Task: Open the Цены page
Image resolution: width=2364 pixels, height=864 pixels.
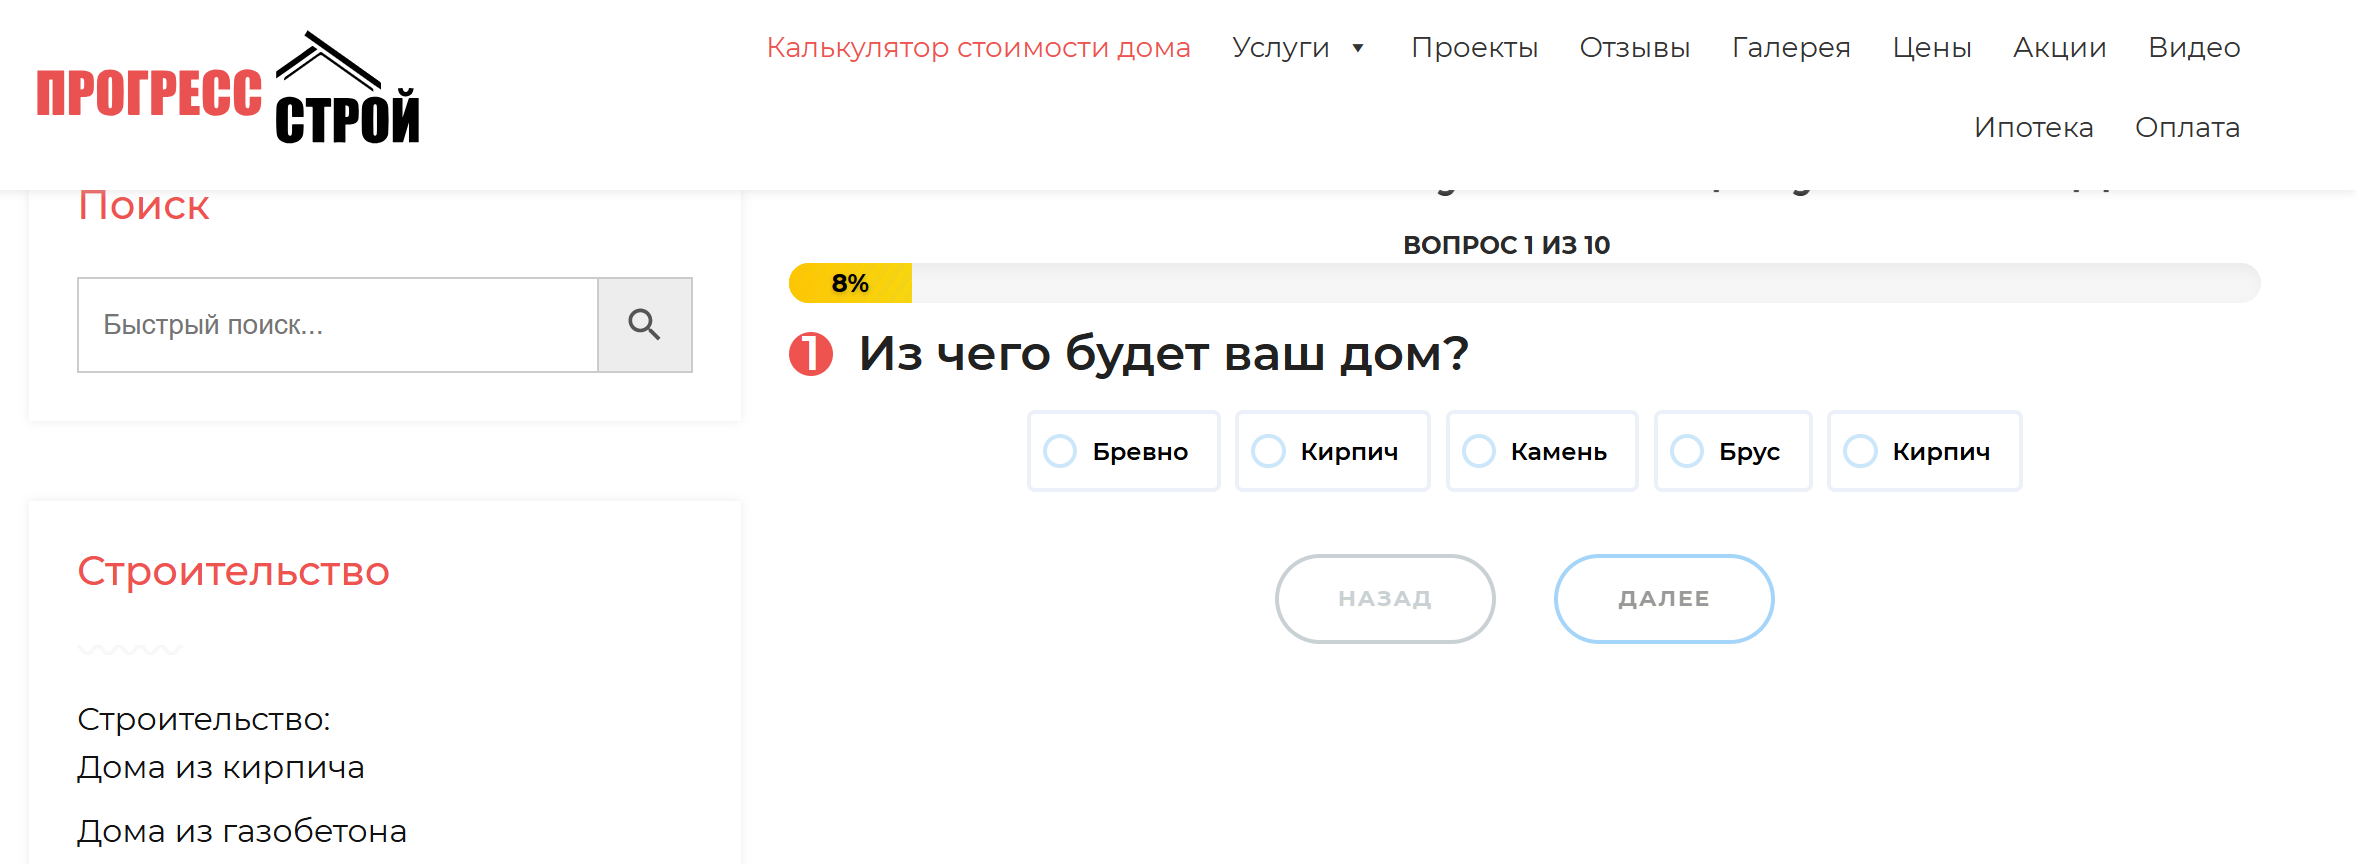Action: (x=1931, y=47)
